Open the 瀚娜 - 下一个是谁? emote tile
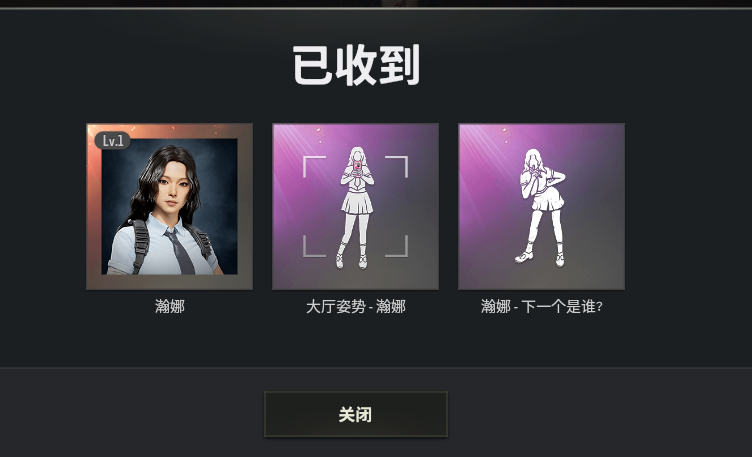 pyautogui.click(x=541, y=207)
